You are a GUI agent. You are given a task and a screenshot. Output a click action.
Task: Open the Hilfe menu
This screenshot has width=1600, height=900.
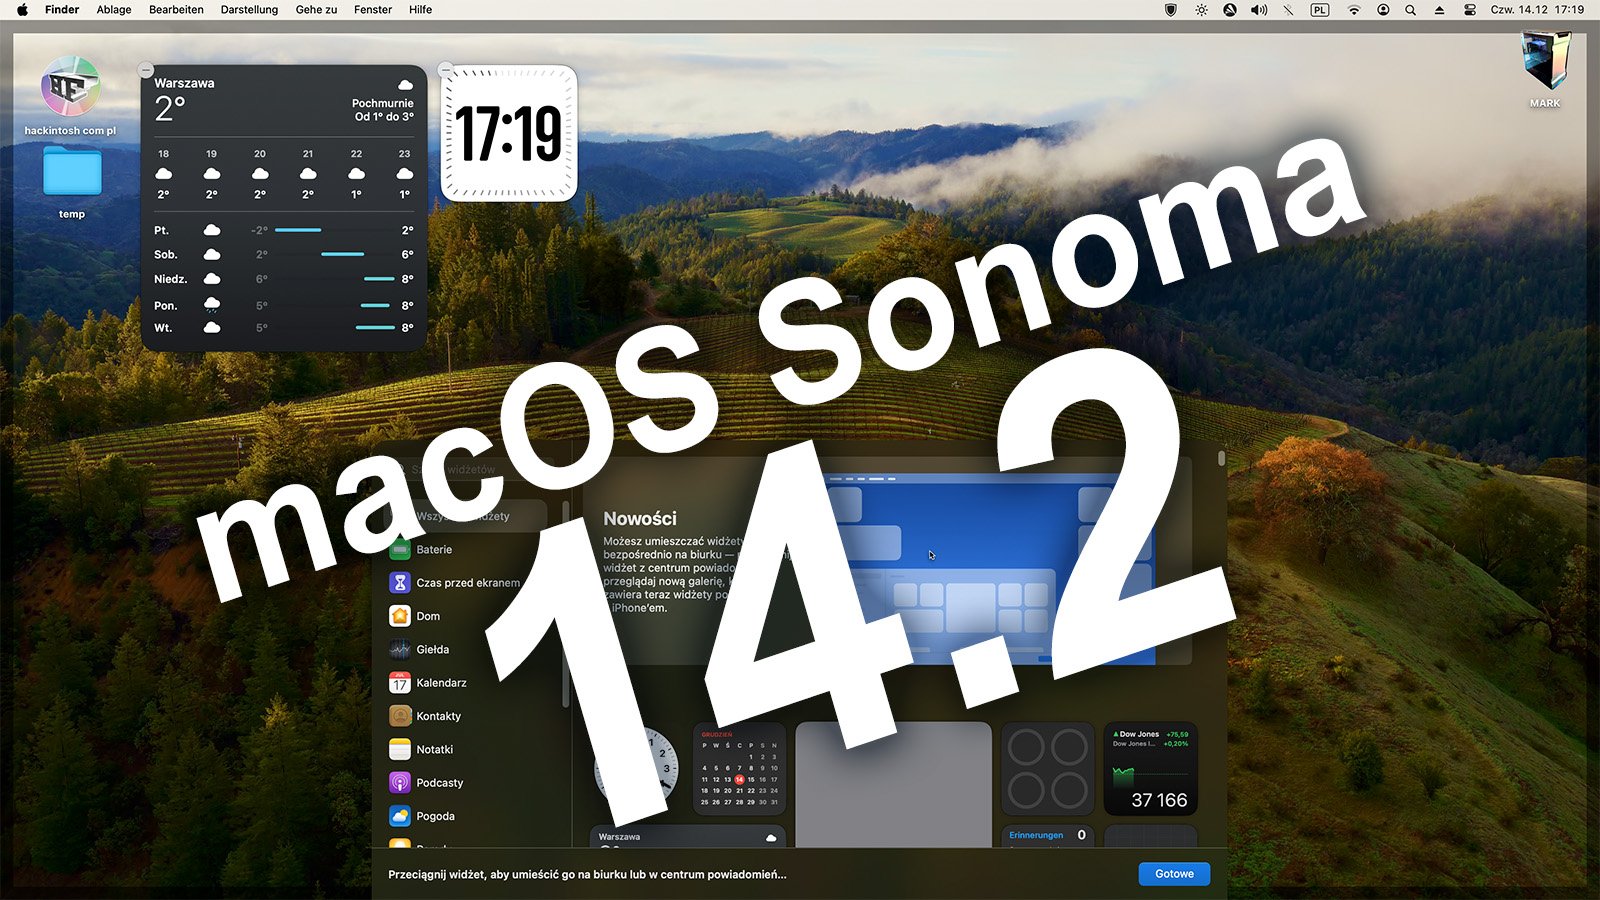pyautogui.click(x=421, y=10)
